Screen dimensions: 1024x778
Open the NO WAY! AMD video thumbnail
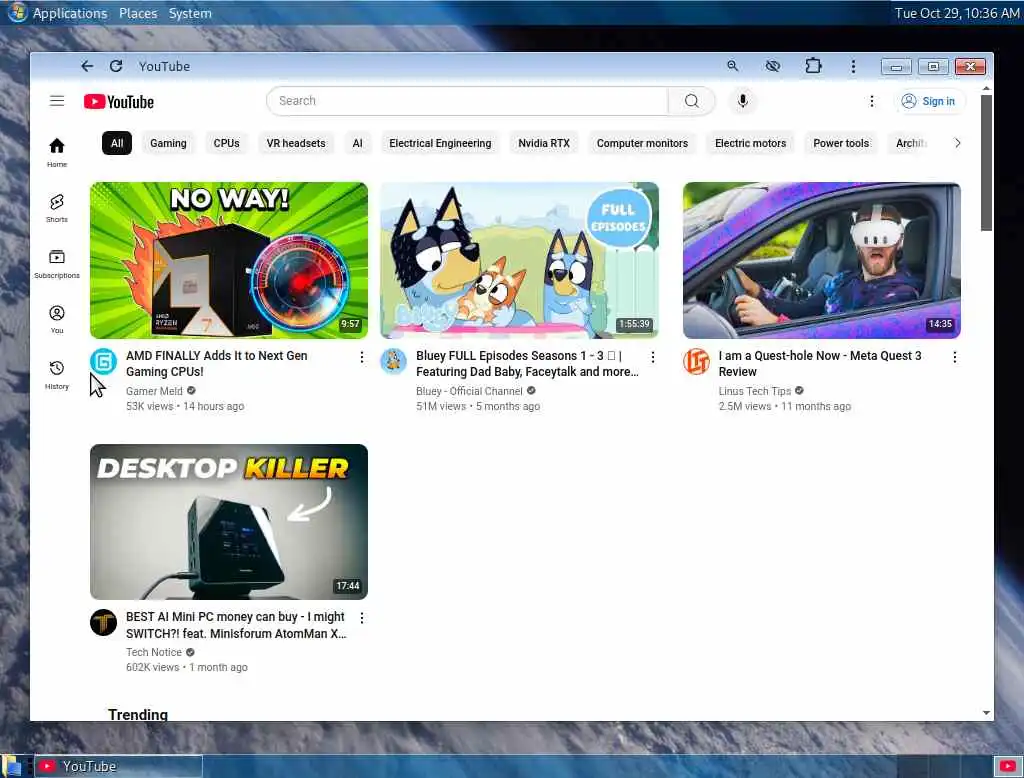coord(229,260)
